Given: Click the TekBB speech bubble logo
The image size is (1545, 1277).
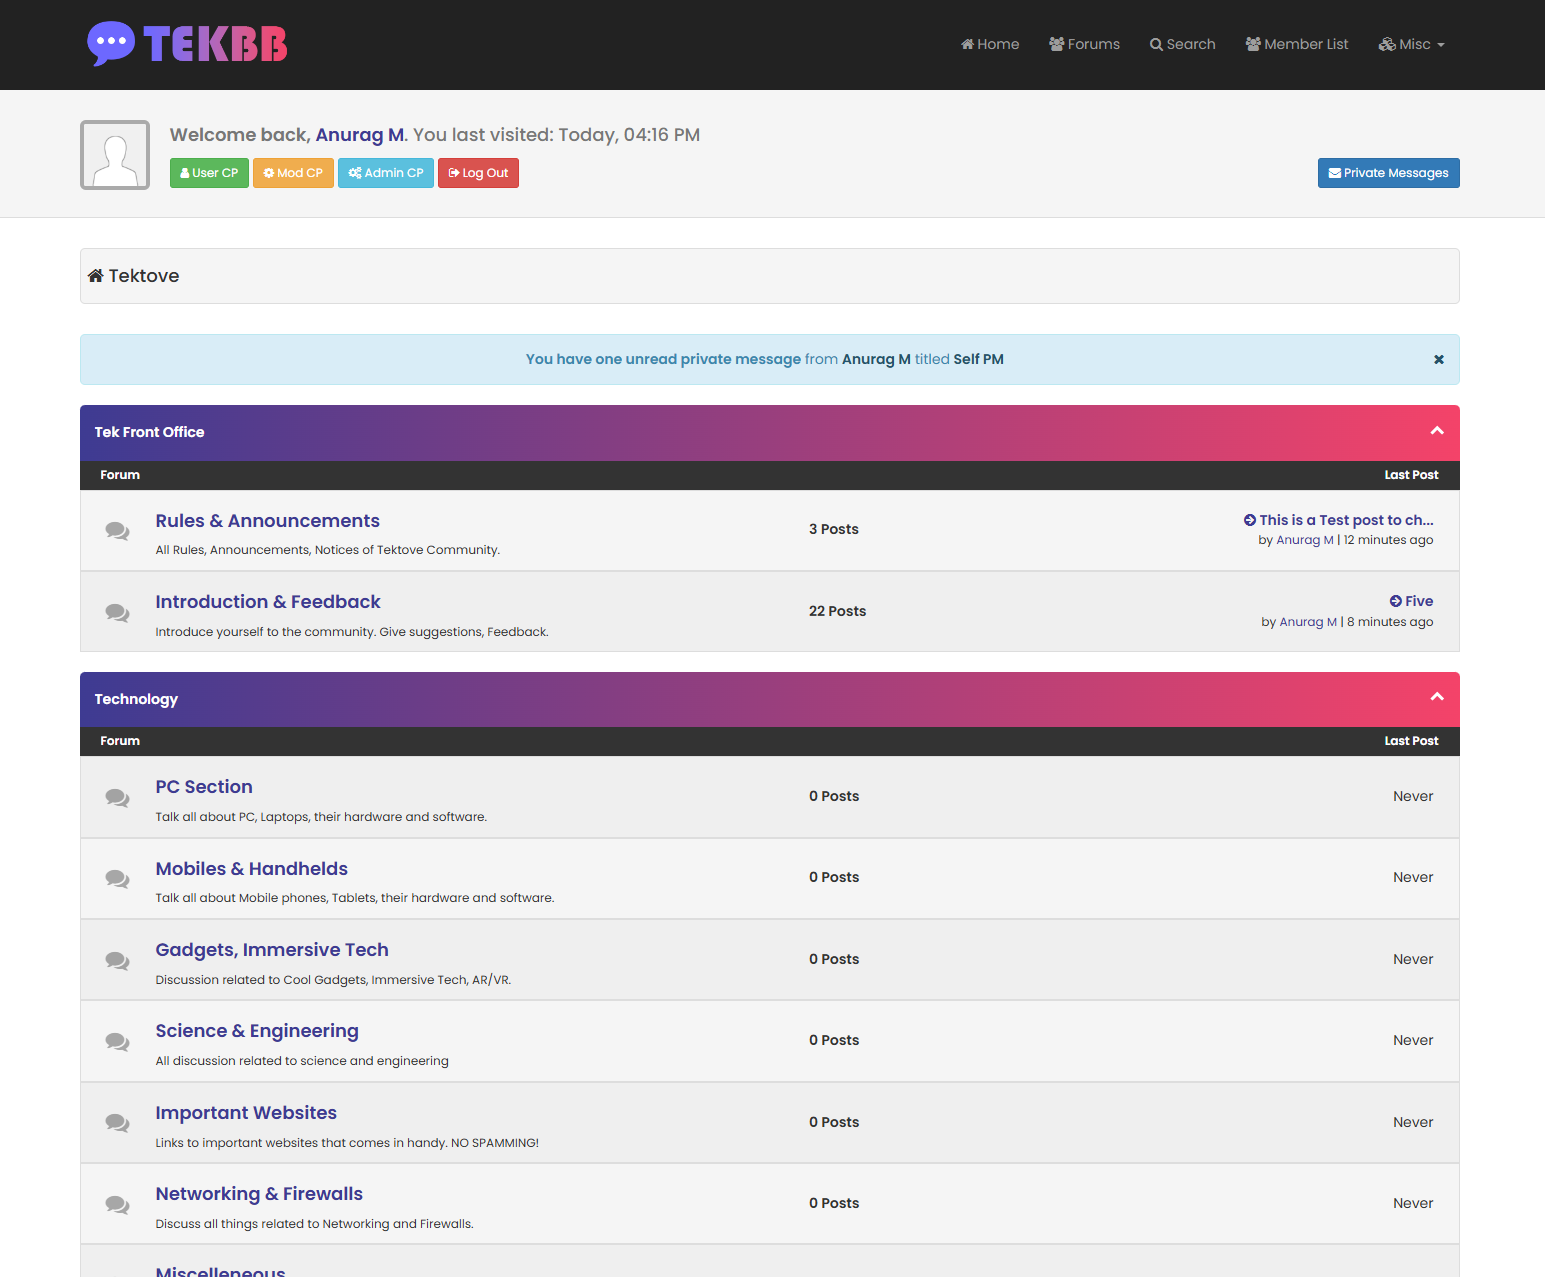Looking at the screenshot, I should (x=111, y=43).
